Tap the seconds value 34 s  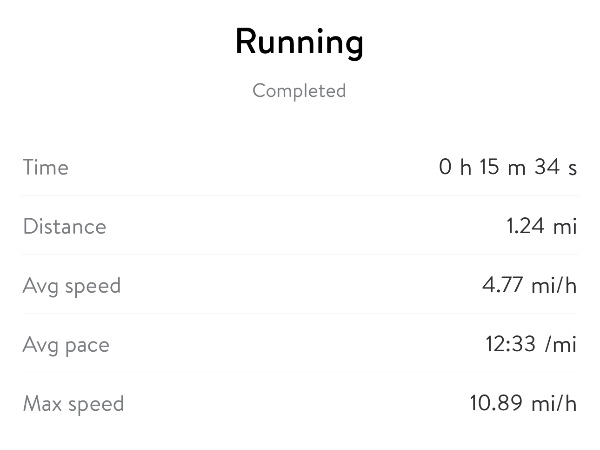pyautogui.click(x=555, y=167)
